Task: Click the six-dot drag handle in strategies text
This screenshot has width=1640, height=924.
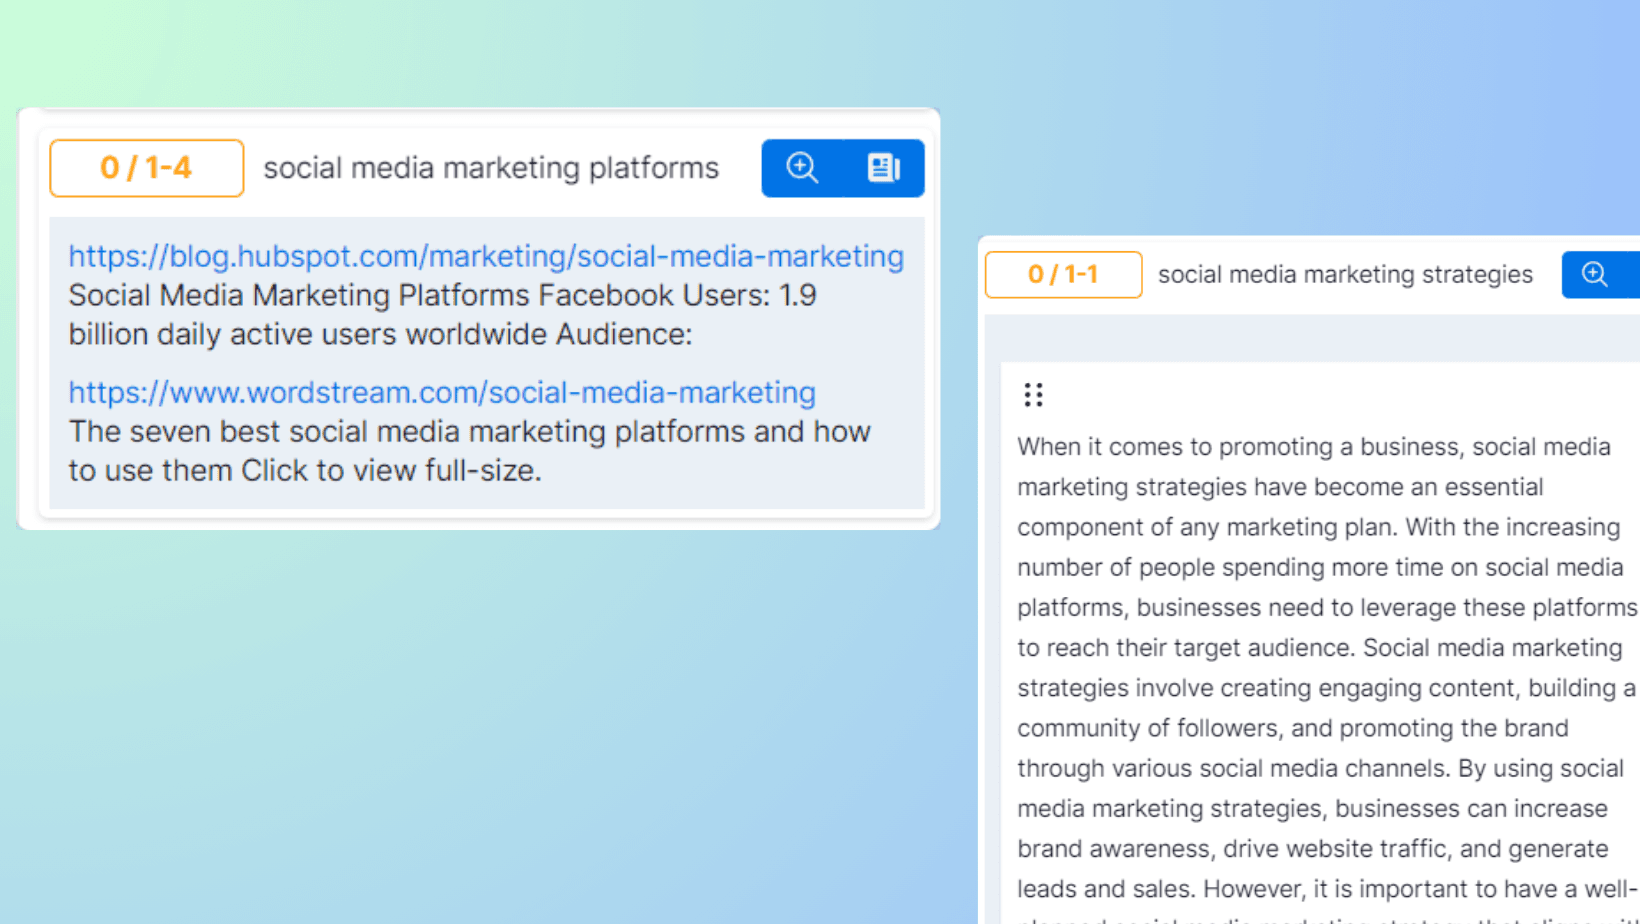Action: click(1033, 395)
